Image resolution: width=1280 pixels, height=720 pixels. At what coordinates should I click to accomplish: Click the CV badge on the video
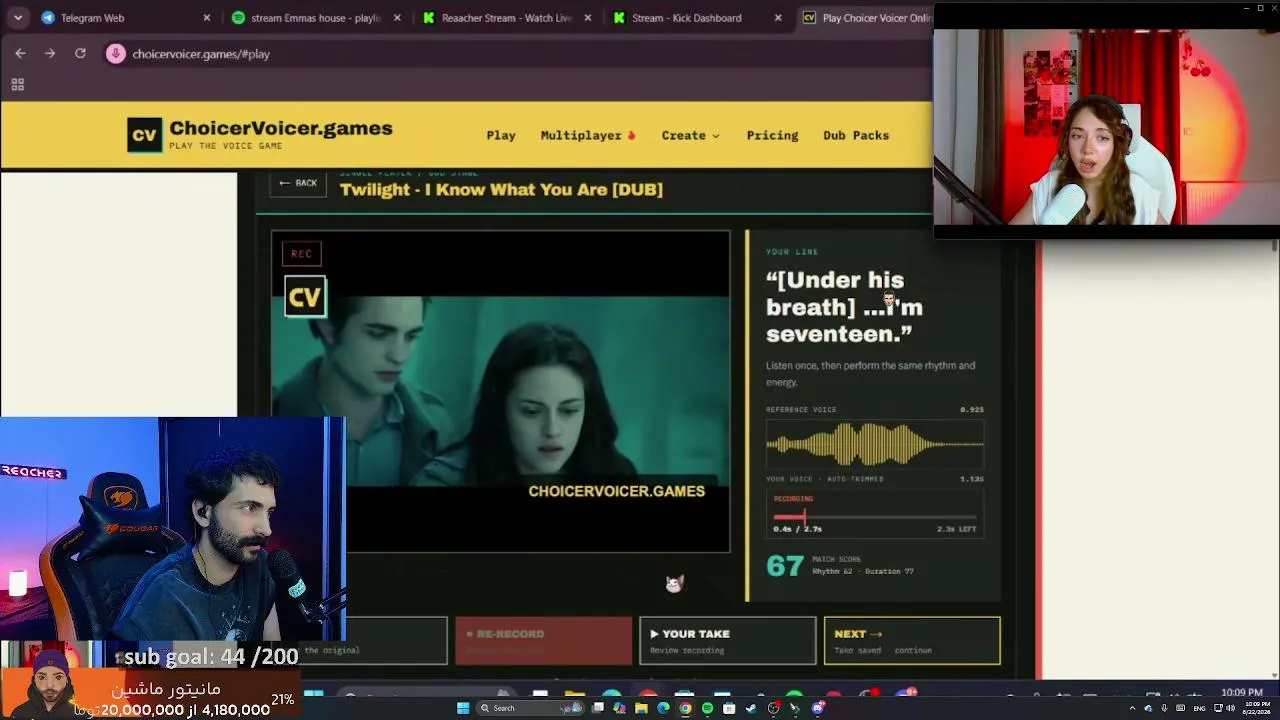(x=305, y=297)
